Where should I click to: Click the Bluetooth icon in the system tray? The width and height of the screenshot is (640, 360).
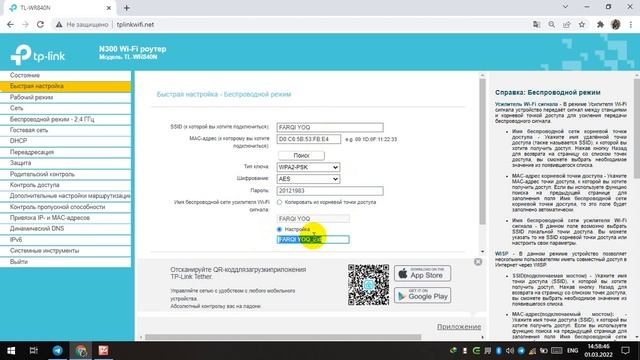click(498, 351)
